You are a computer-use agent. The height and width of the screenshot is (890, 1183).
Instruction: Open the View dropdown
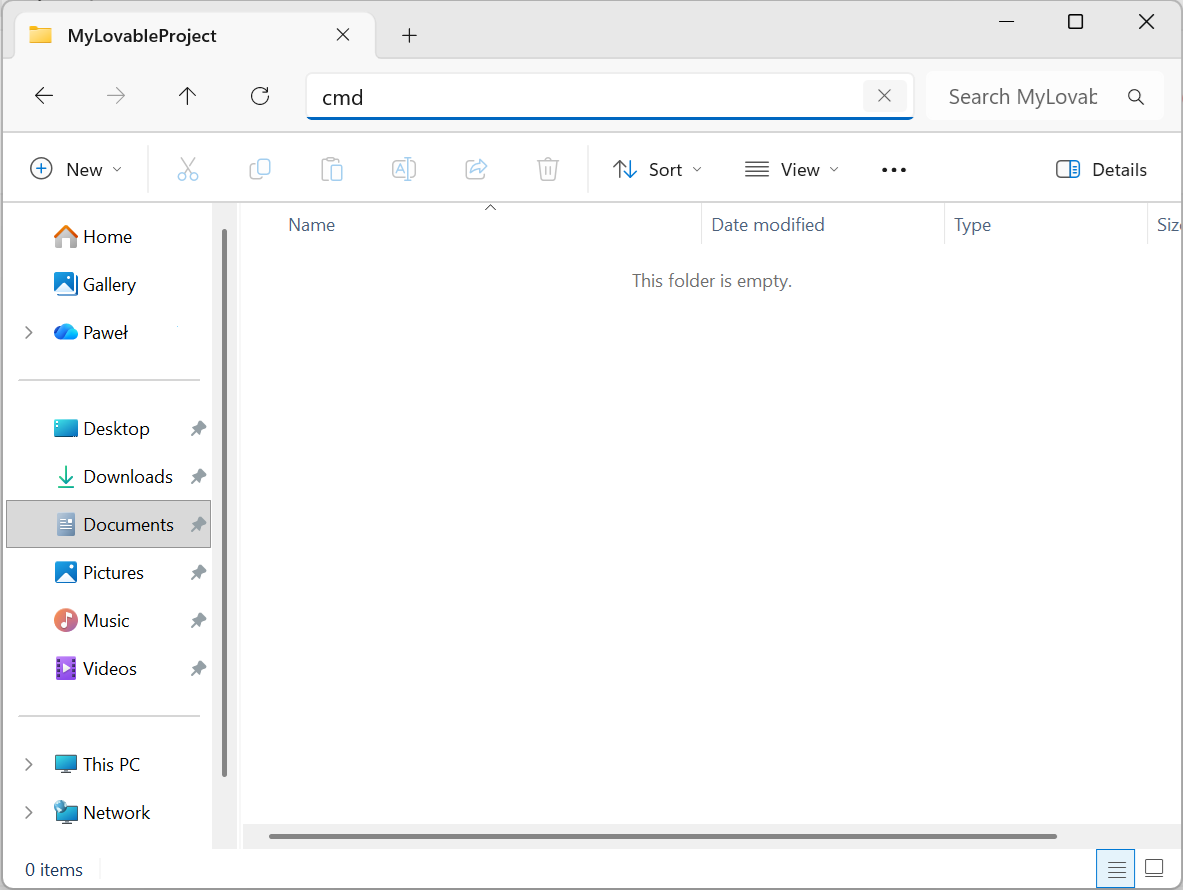[791, 169]
